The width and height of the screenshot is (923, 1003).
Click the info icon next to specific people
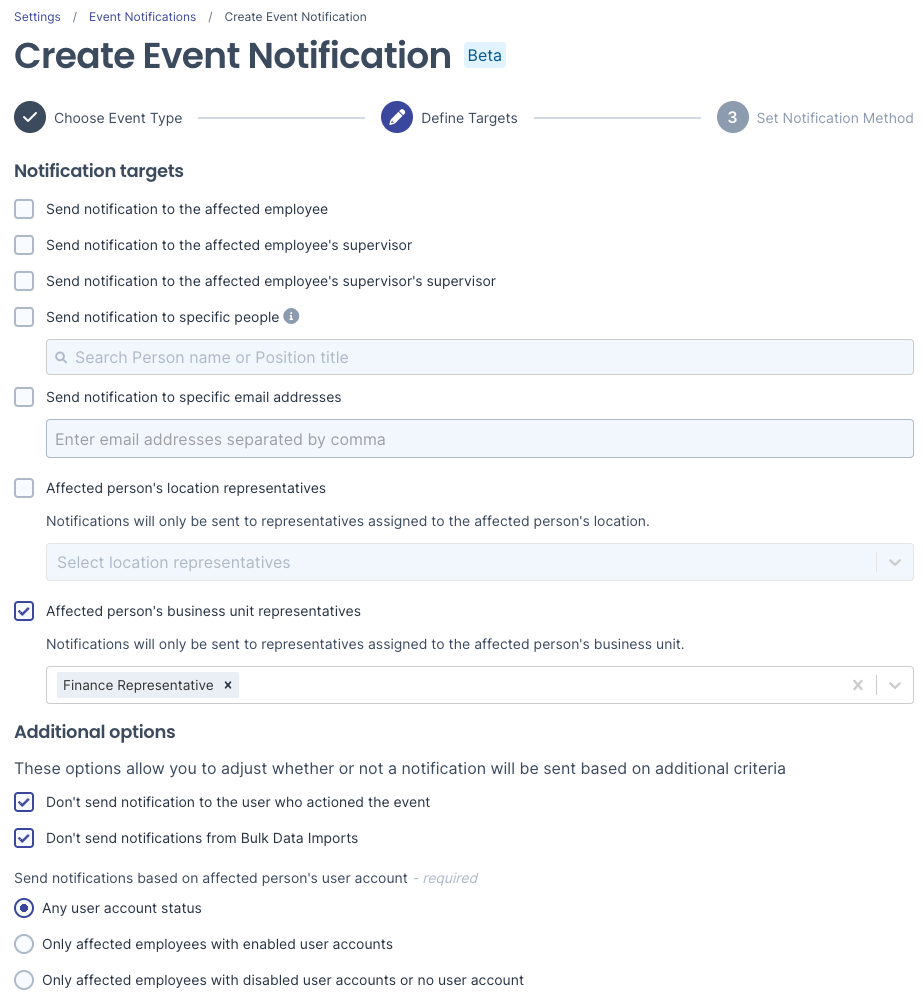click(289, 316)
